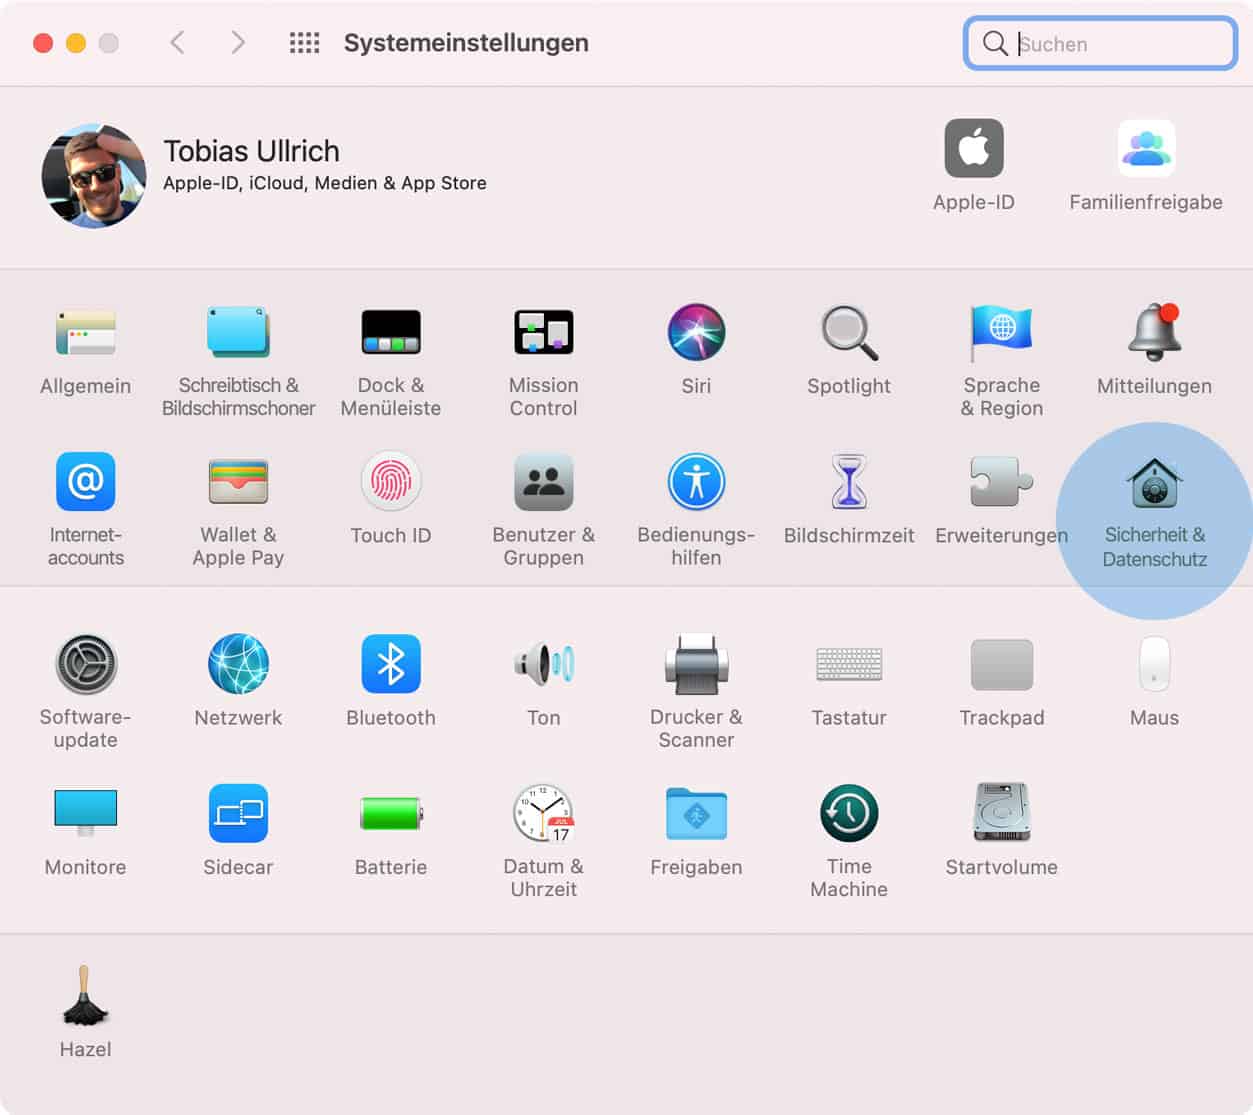Open Bluetooth settings
The width and height of the screenshot is (1253, 1115).
tap(391, 664)
